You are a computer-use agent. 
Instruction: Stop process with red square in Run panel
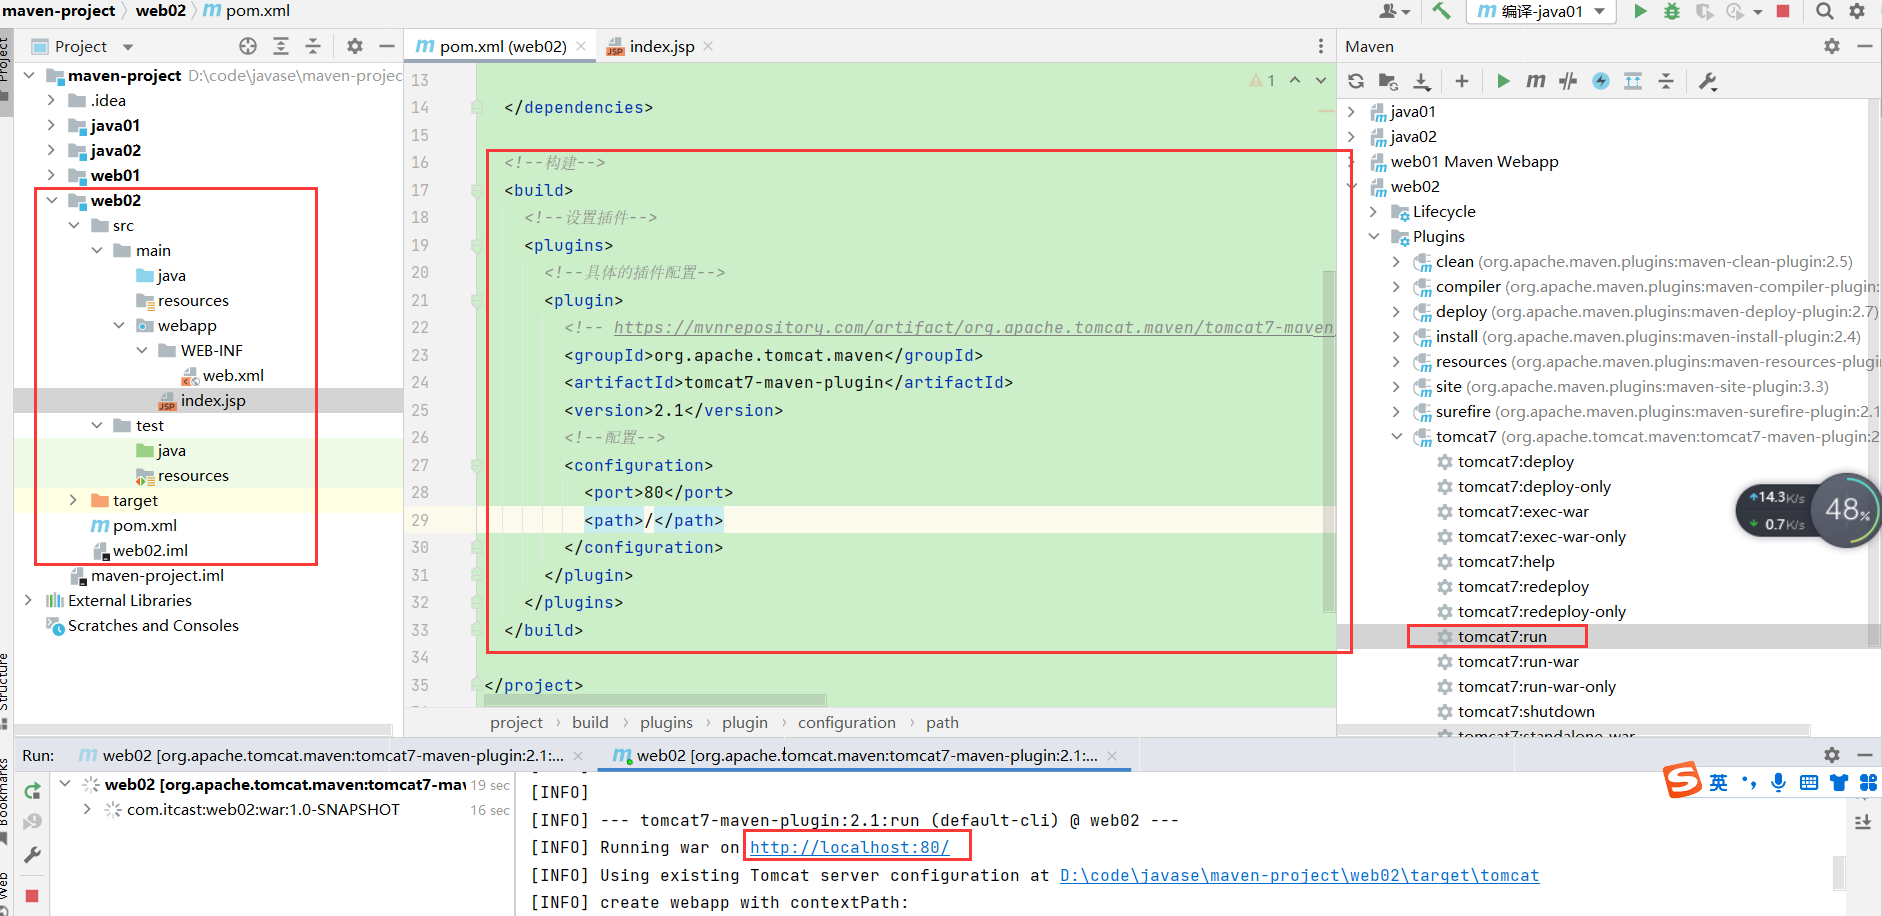32,896
